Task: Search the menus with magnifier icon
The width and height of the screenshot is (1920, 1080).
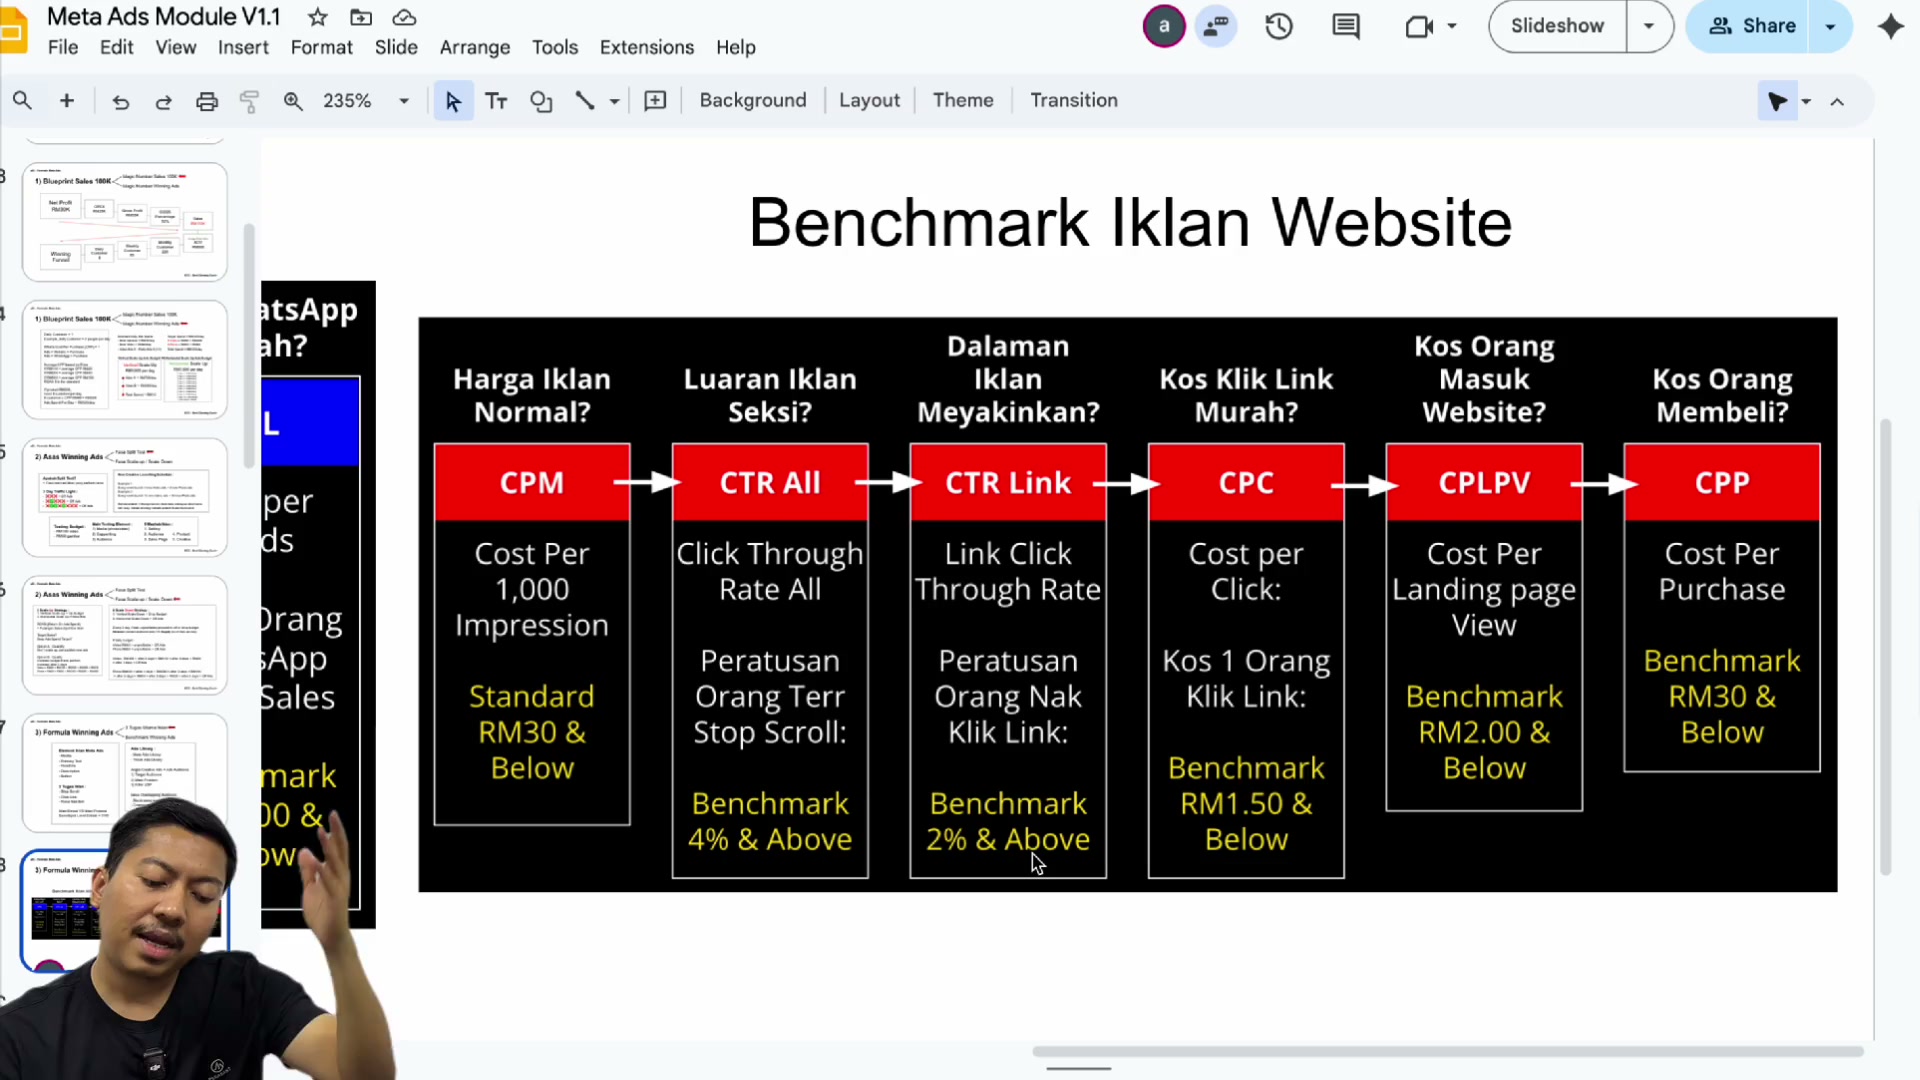Action: click(22, 100)
